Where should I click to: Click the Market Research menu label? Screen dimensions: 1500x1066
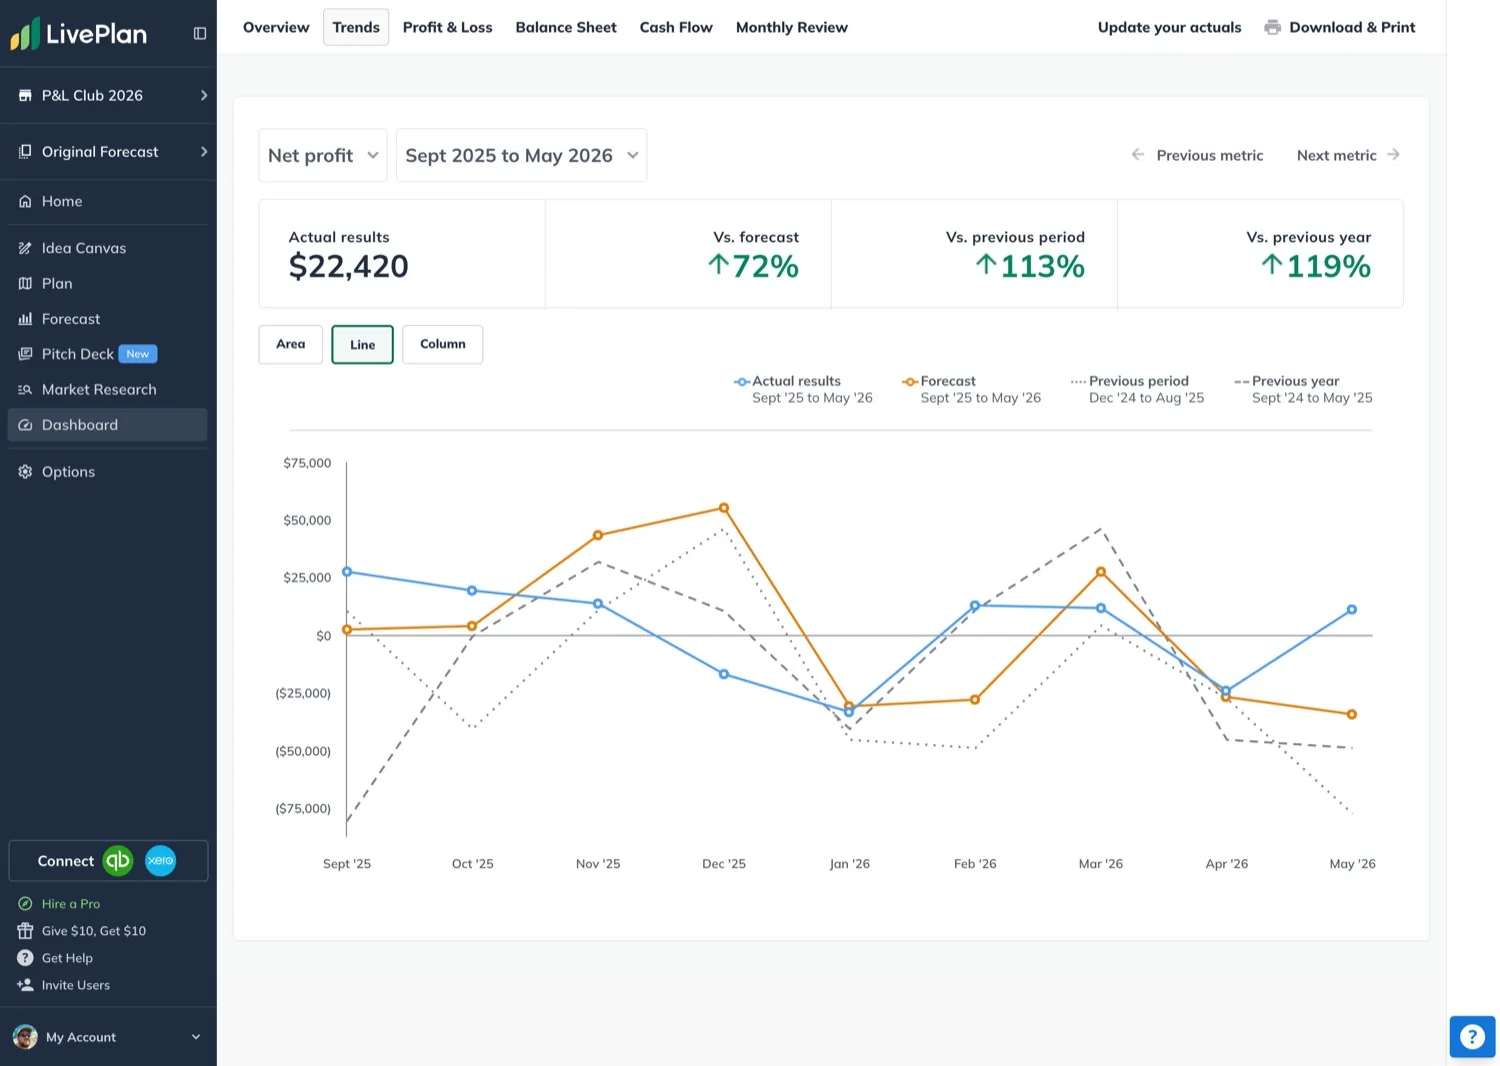tap(99, 390)
